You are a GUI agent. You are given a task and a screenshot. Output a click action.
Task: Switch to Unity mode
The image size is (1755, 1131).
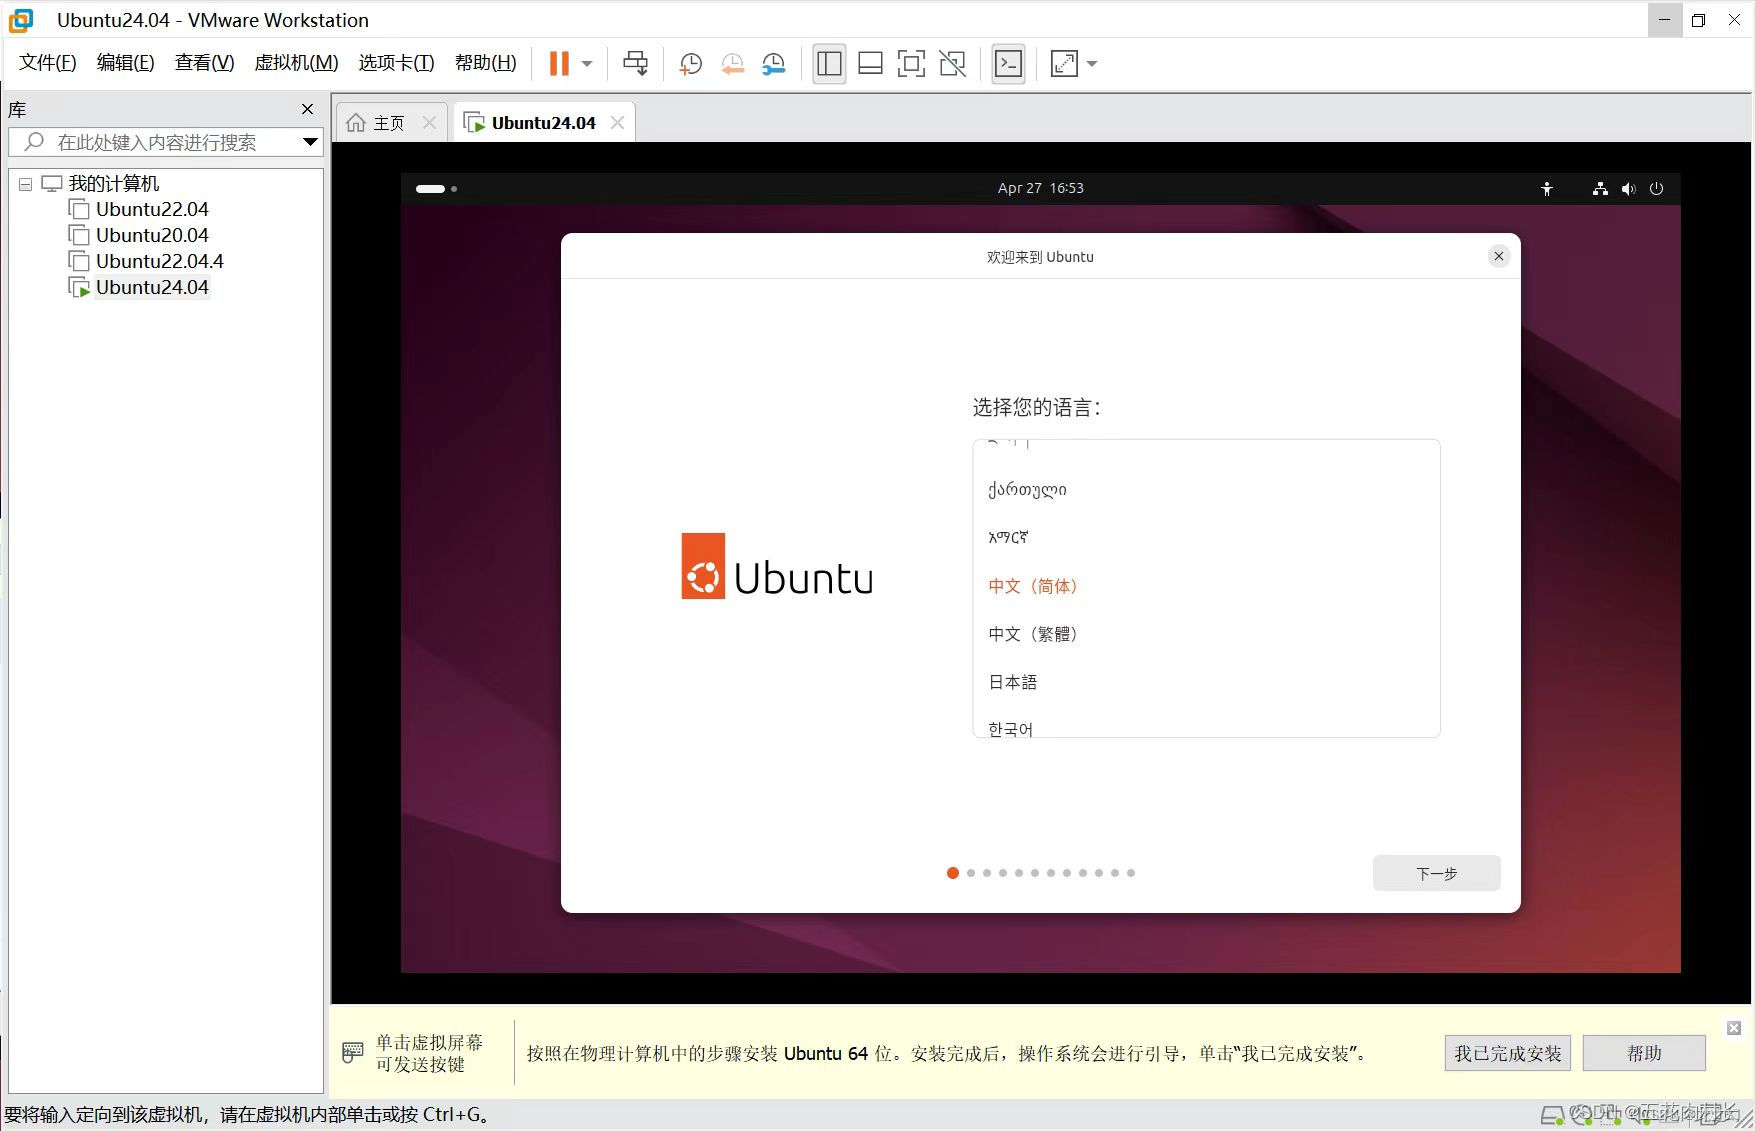[x=953, y=64]
